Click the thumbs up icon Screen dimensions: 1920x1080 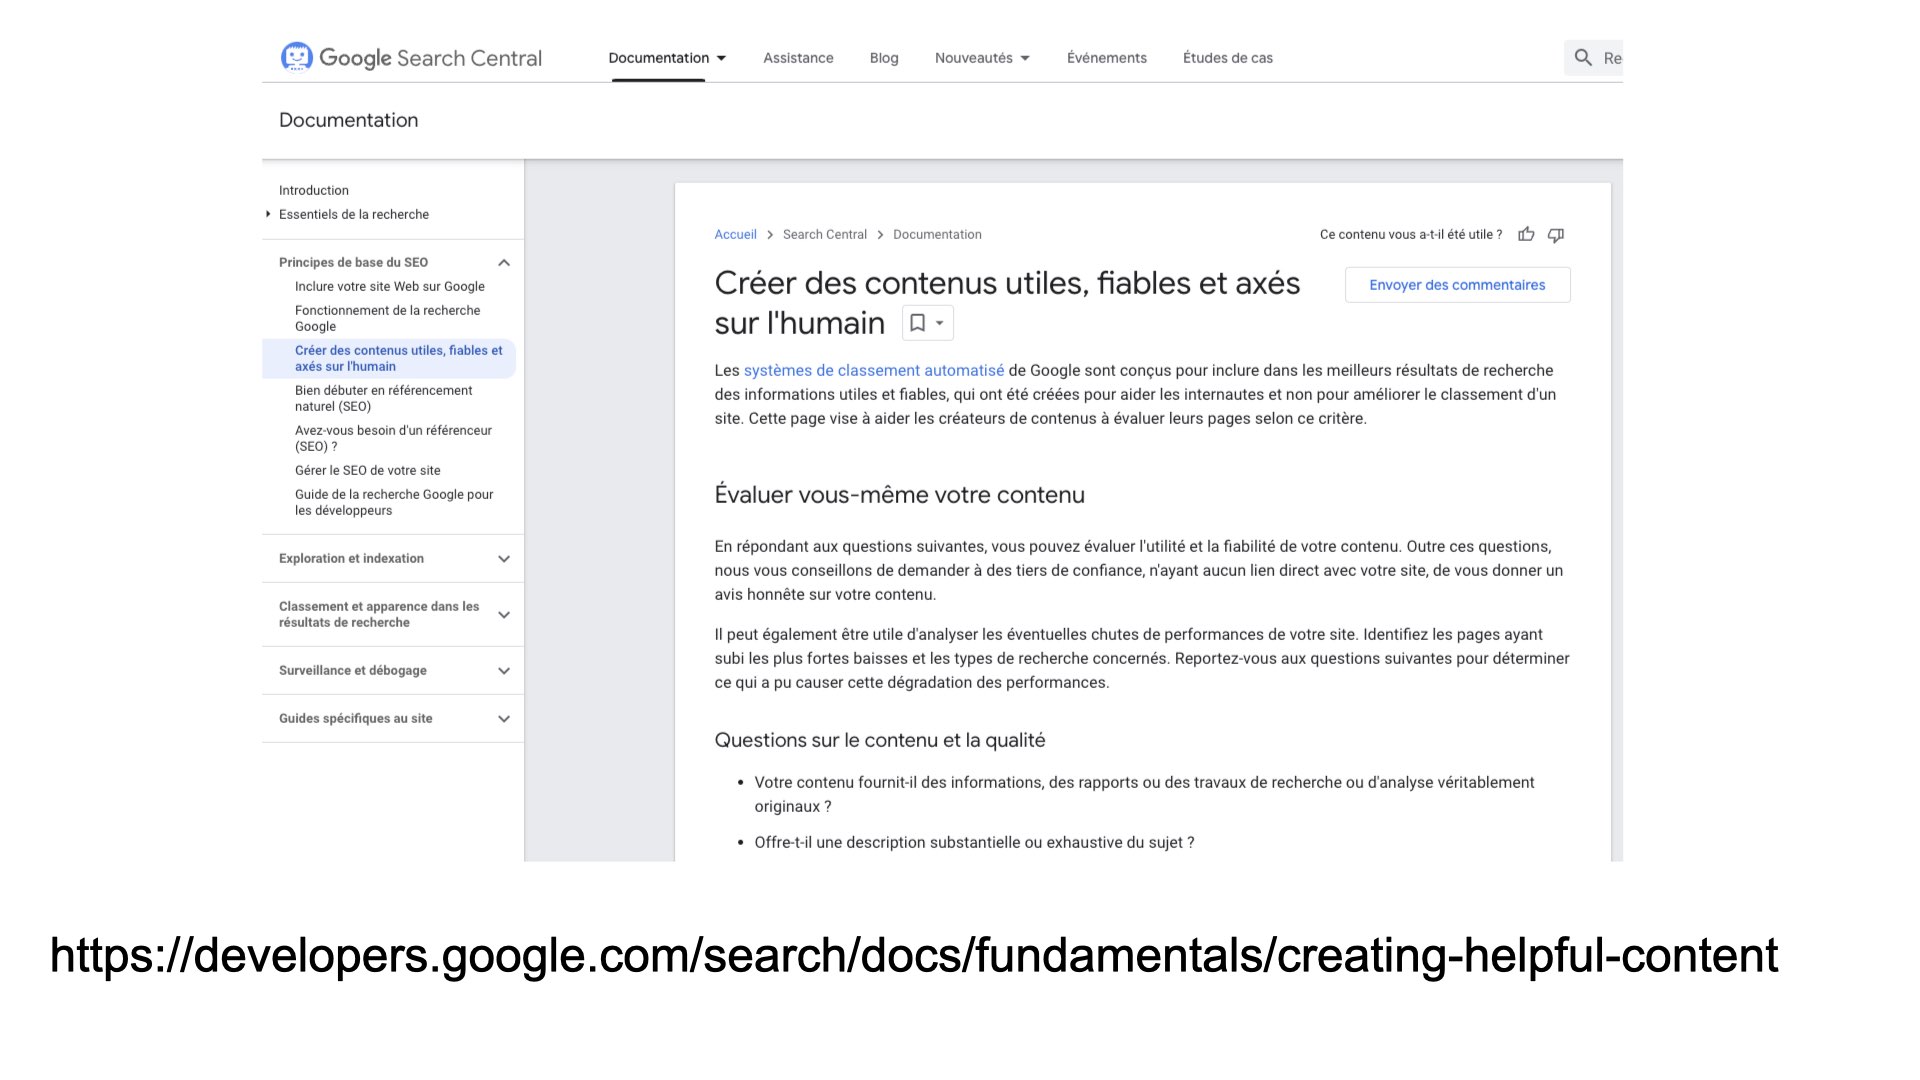(1526, 234)
